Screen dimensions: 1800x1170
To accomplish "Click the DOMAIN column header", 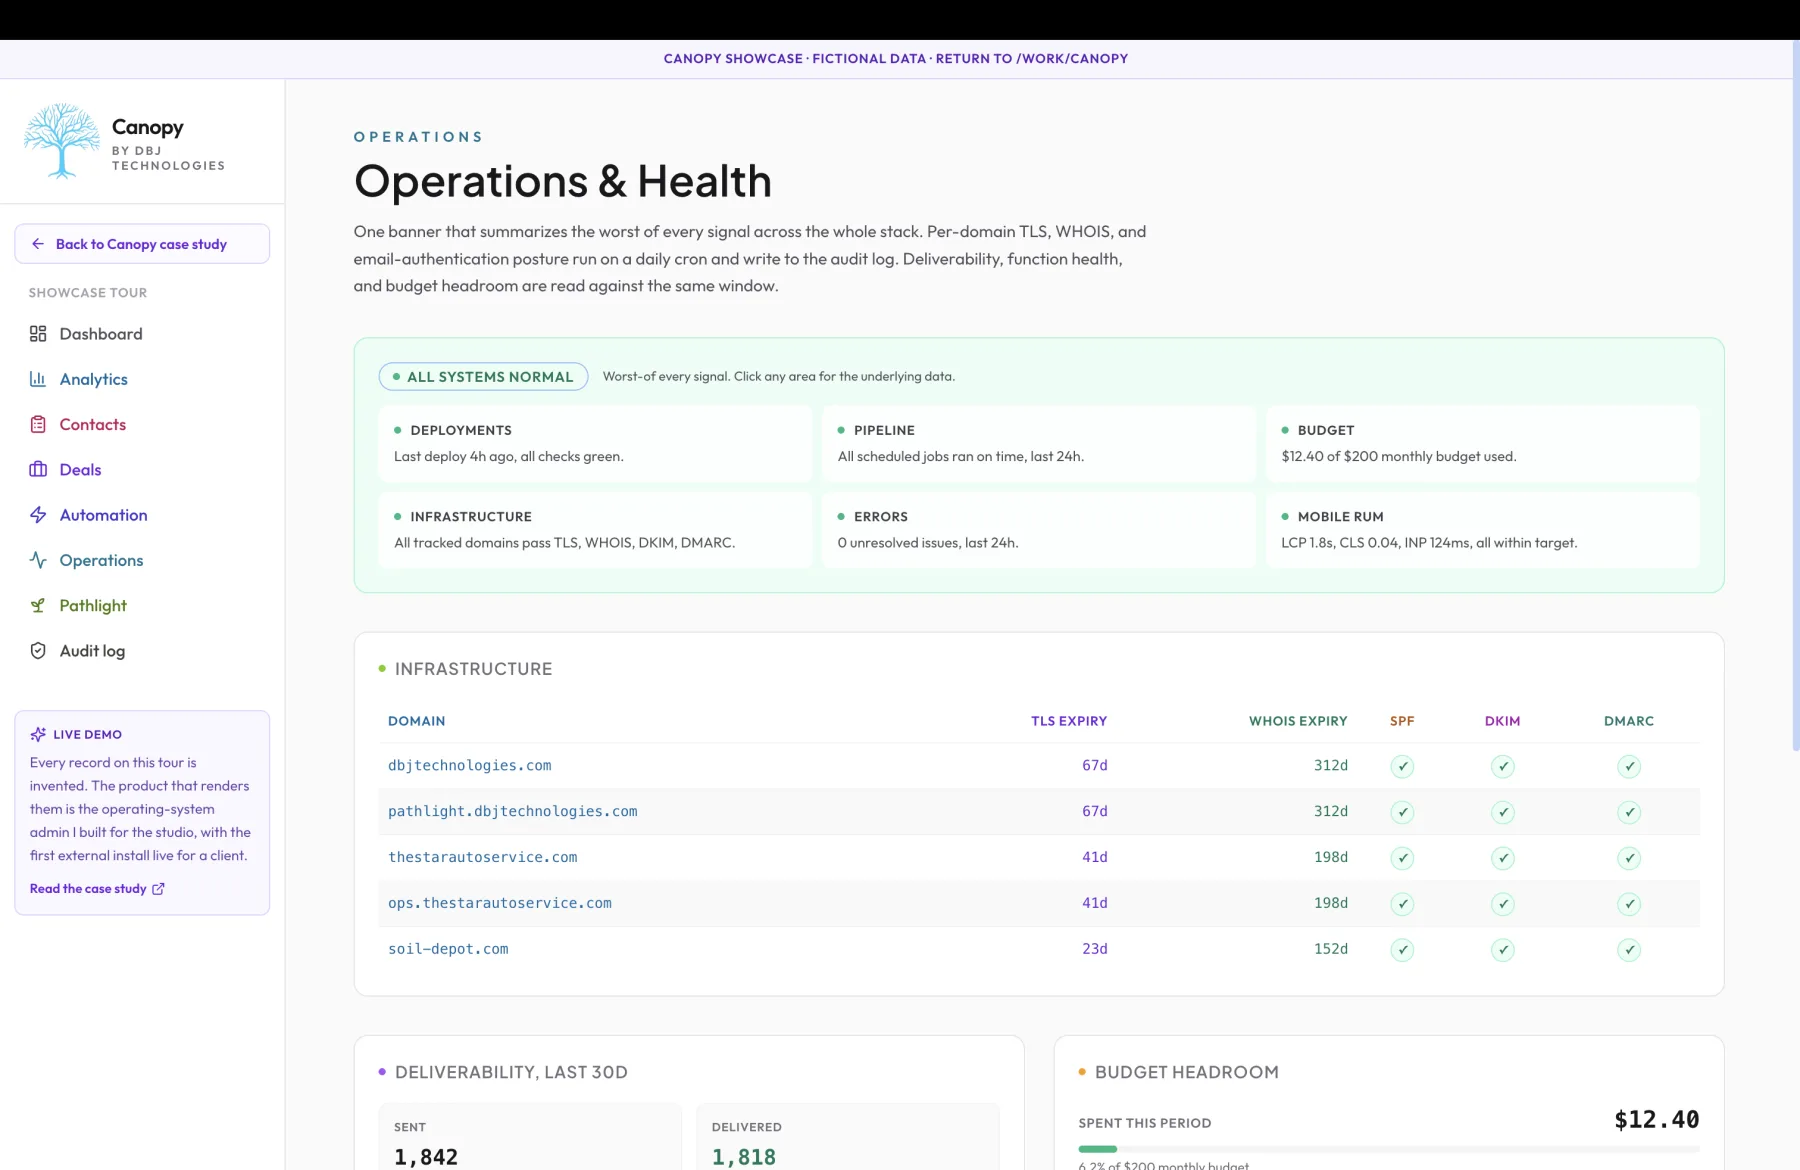I will point(417,721).
